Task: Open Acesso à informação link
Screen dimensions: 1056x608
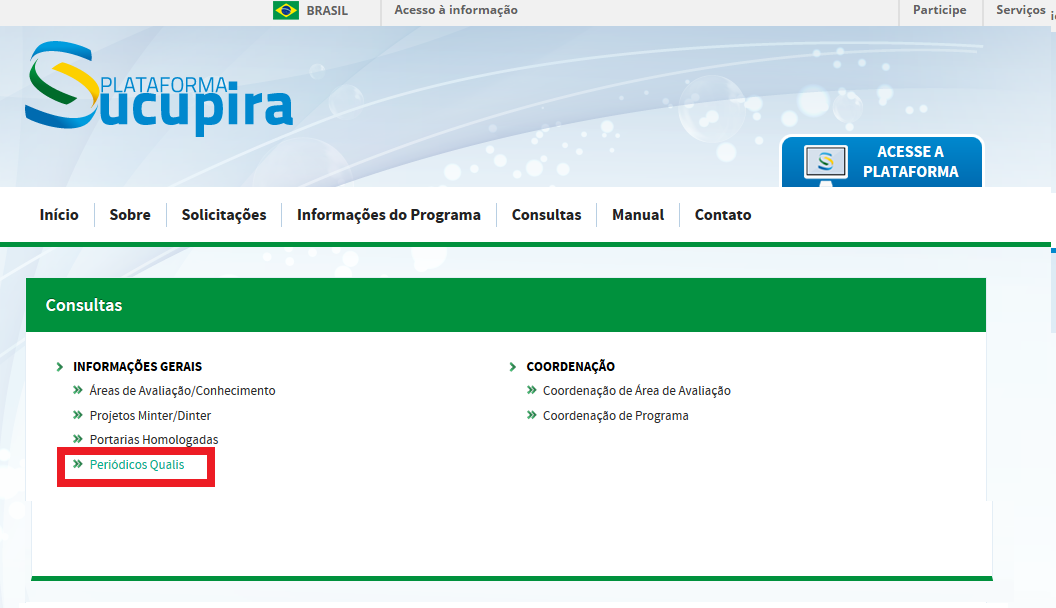Action: tap(456, 10)
